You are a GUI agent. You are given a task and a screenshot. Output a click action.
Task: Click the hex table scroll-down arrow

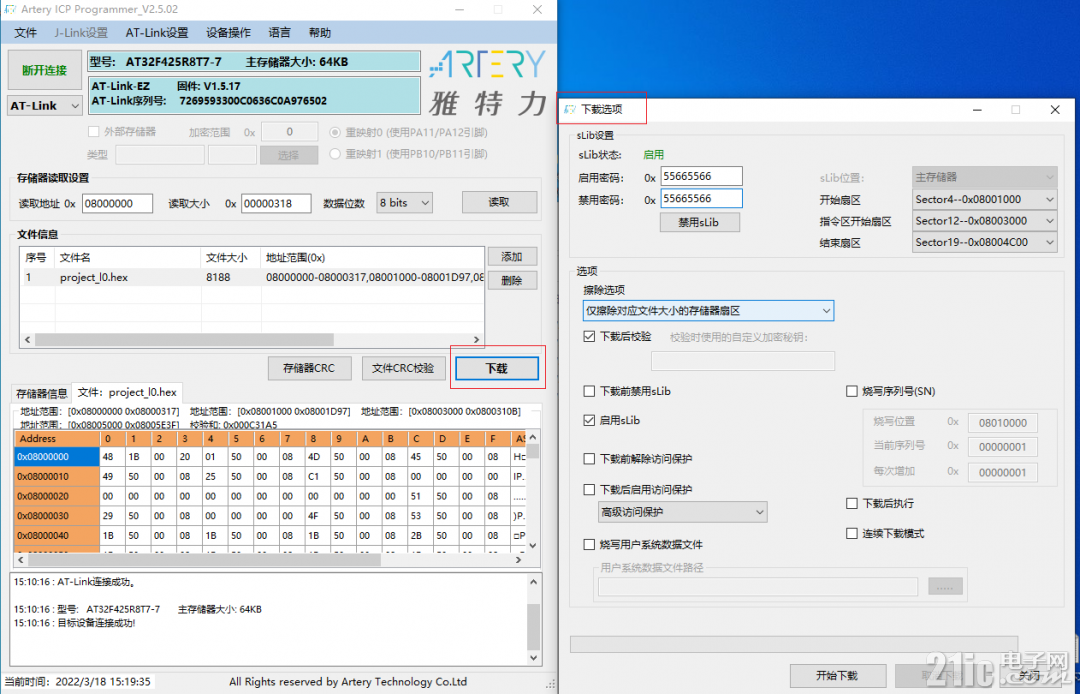(x=532, y=545)
